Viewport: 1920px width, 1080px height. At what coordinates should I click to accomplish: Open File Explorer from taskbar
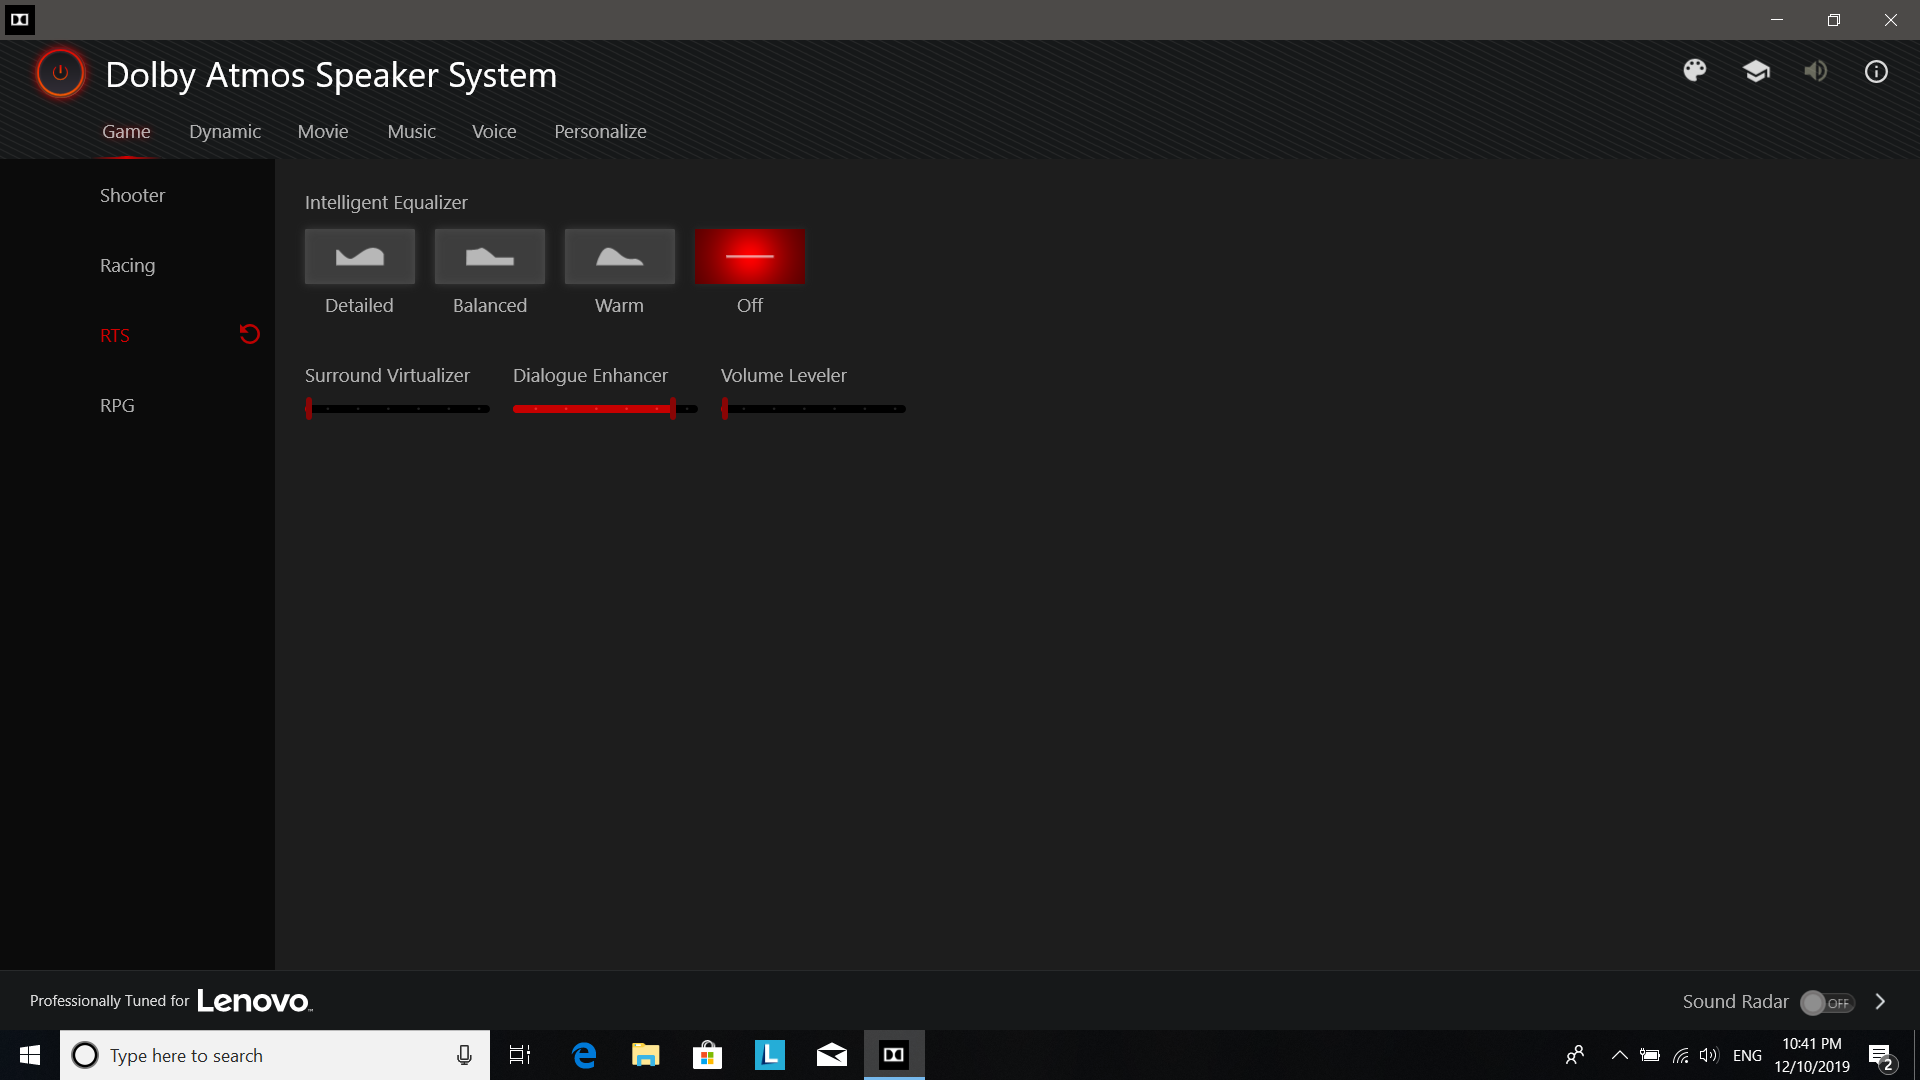[646, 1055]
